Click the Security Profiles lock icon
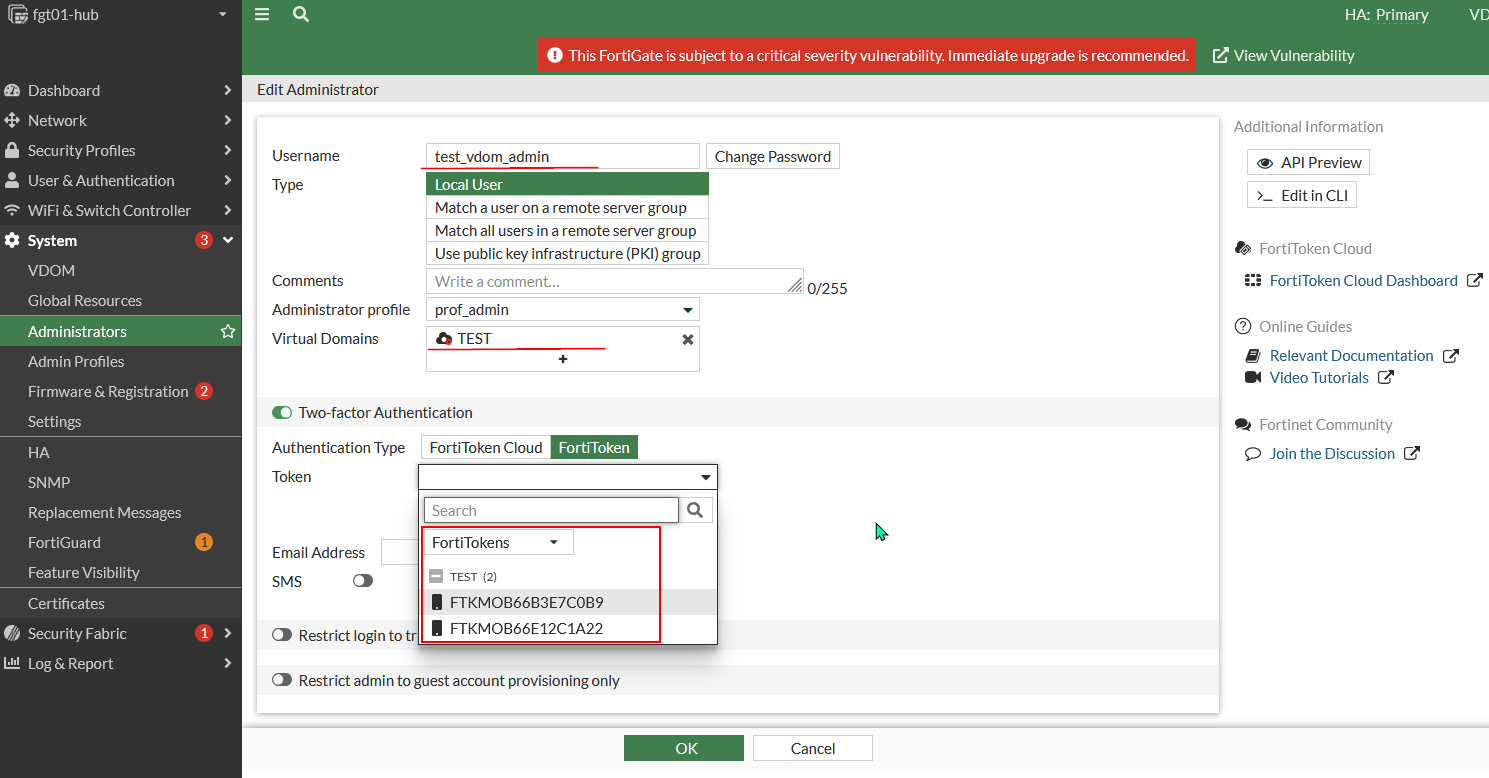This screenshot has width=1489, height=778. (12, 150)
